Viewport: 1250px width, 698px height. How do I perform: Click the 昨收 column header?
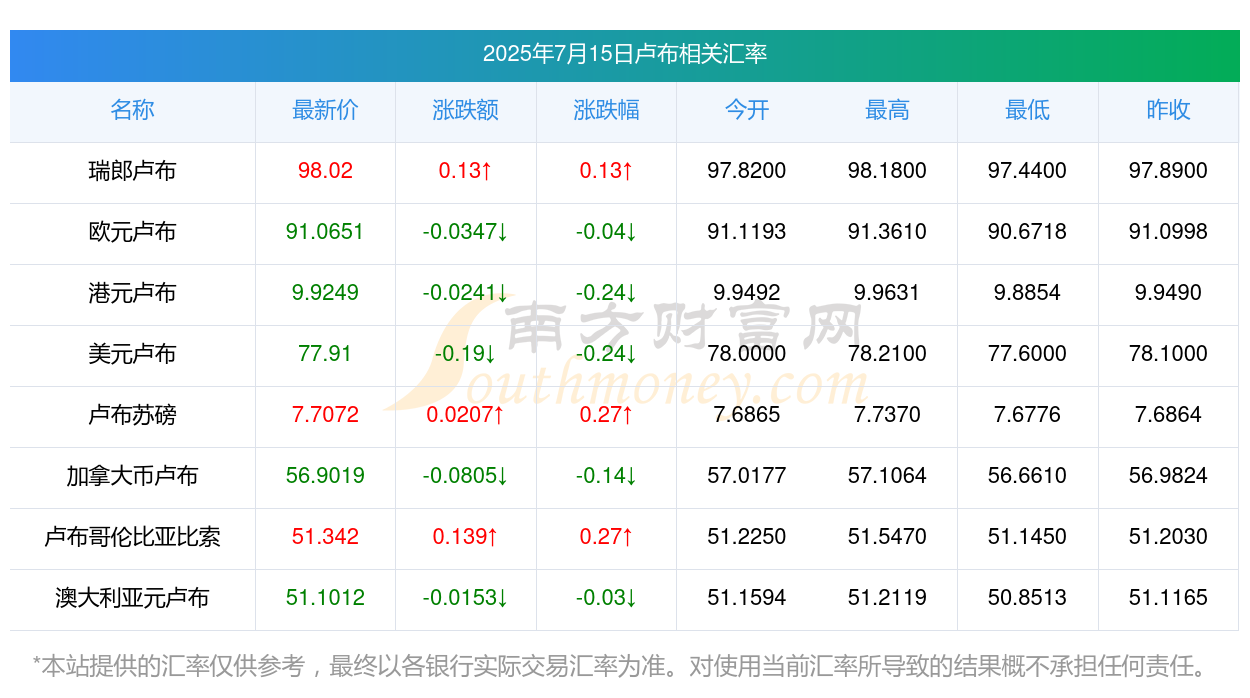(x=1168, y=110)
